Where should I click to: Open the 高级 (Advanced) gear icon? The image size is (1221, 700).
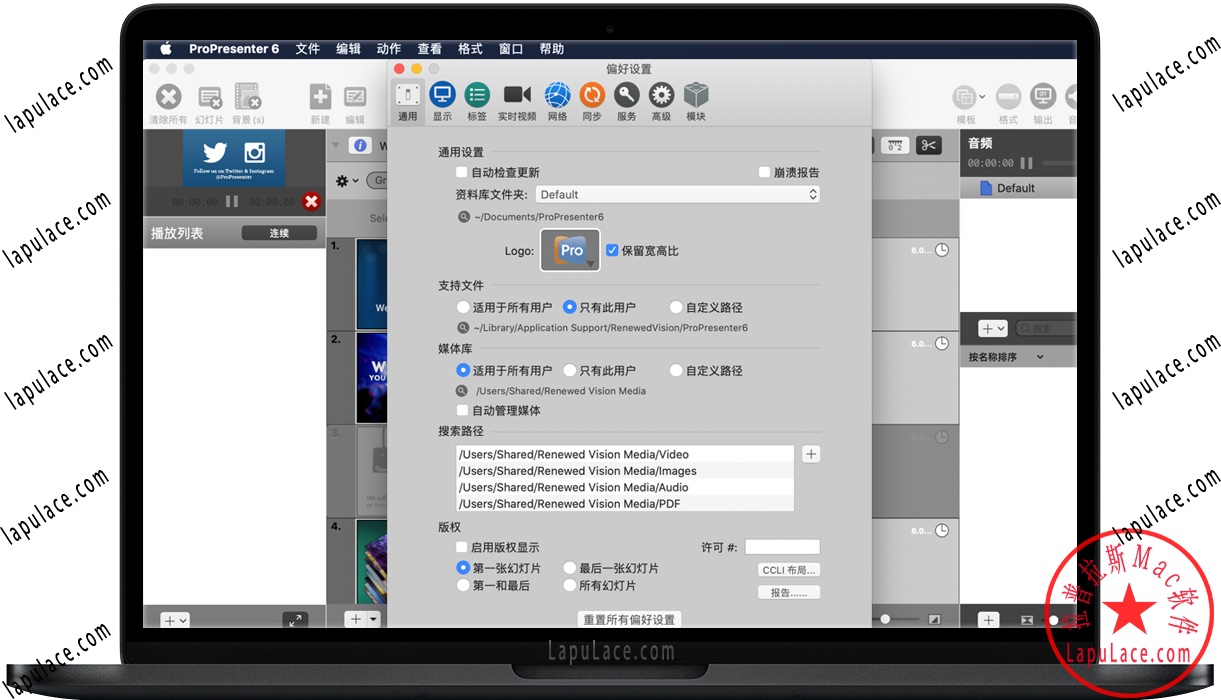661,96
